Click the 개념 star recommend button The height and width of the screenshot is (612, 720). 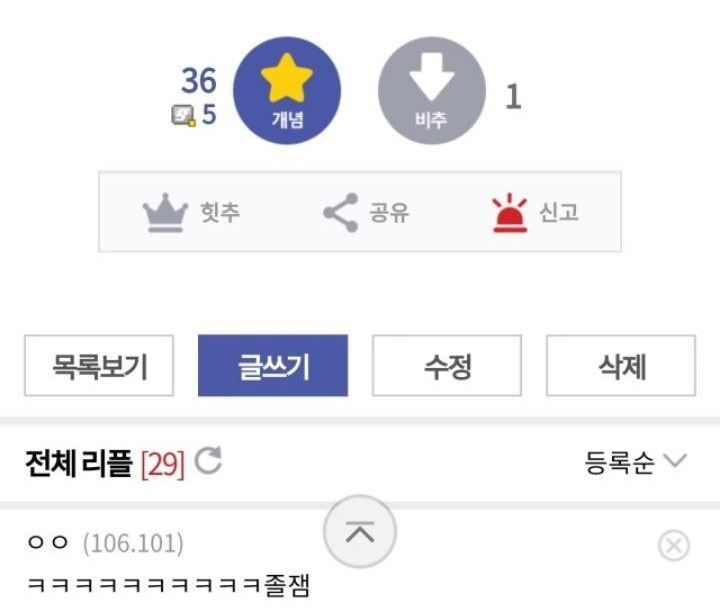287,90
